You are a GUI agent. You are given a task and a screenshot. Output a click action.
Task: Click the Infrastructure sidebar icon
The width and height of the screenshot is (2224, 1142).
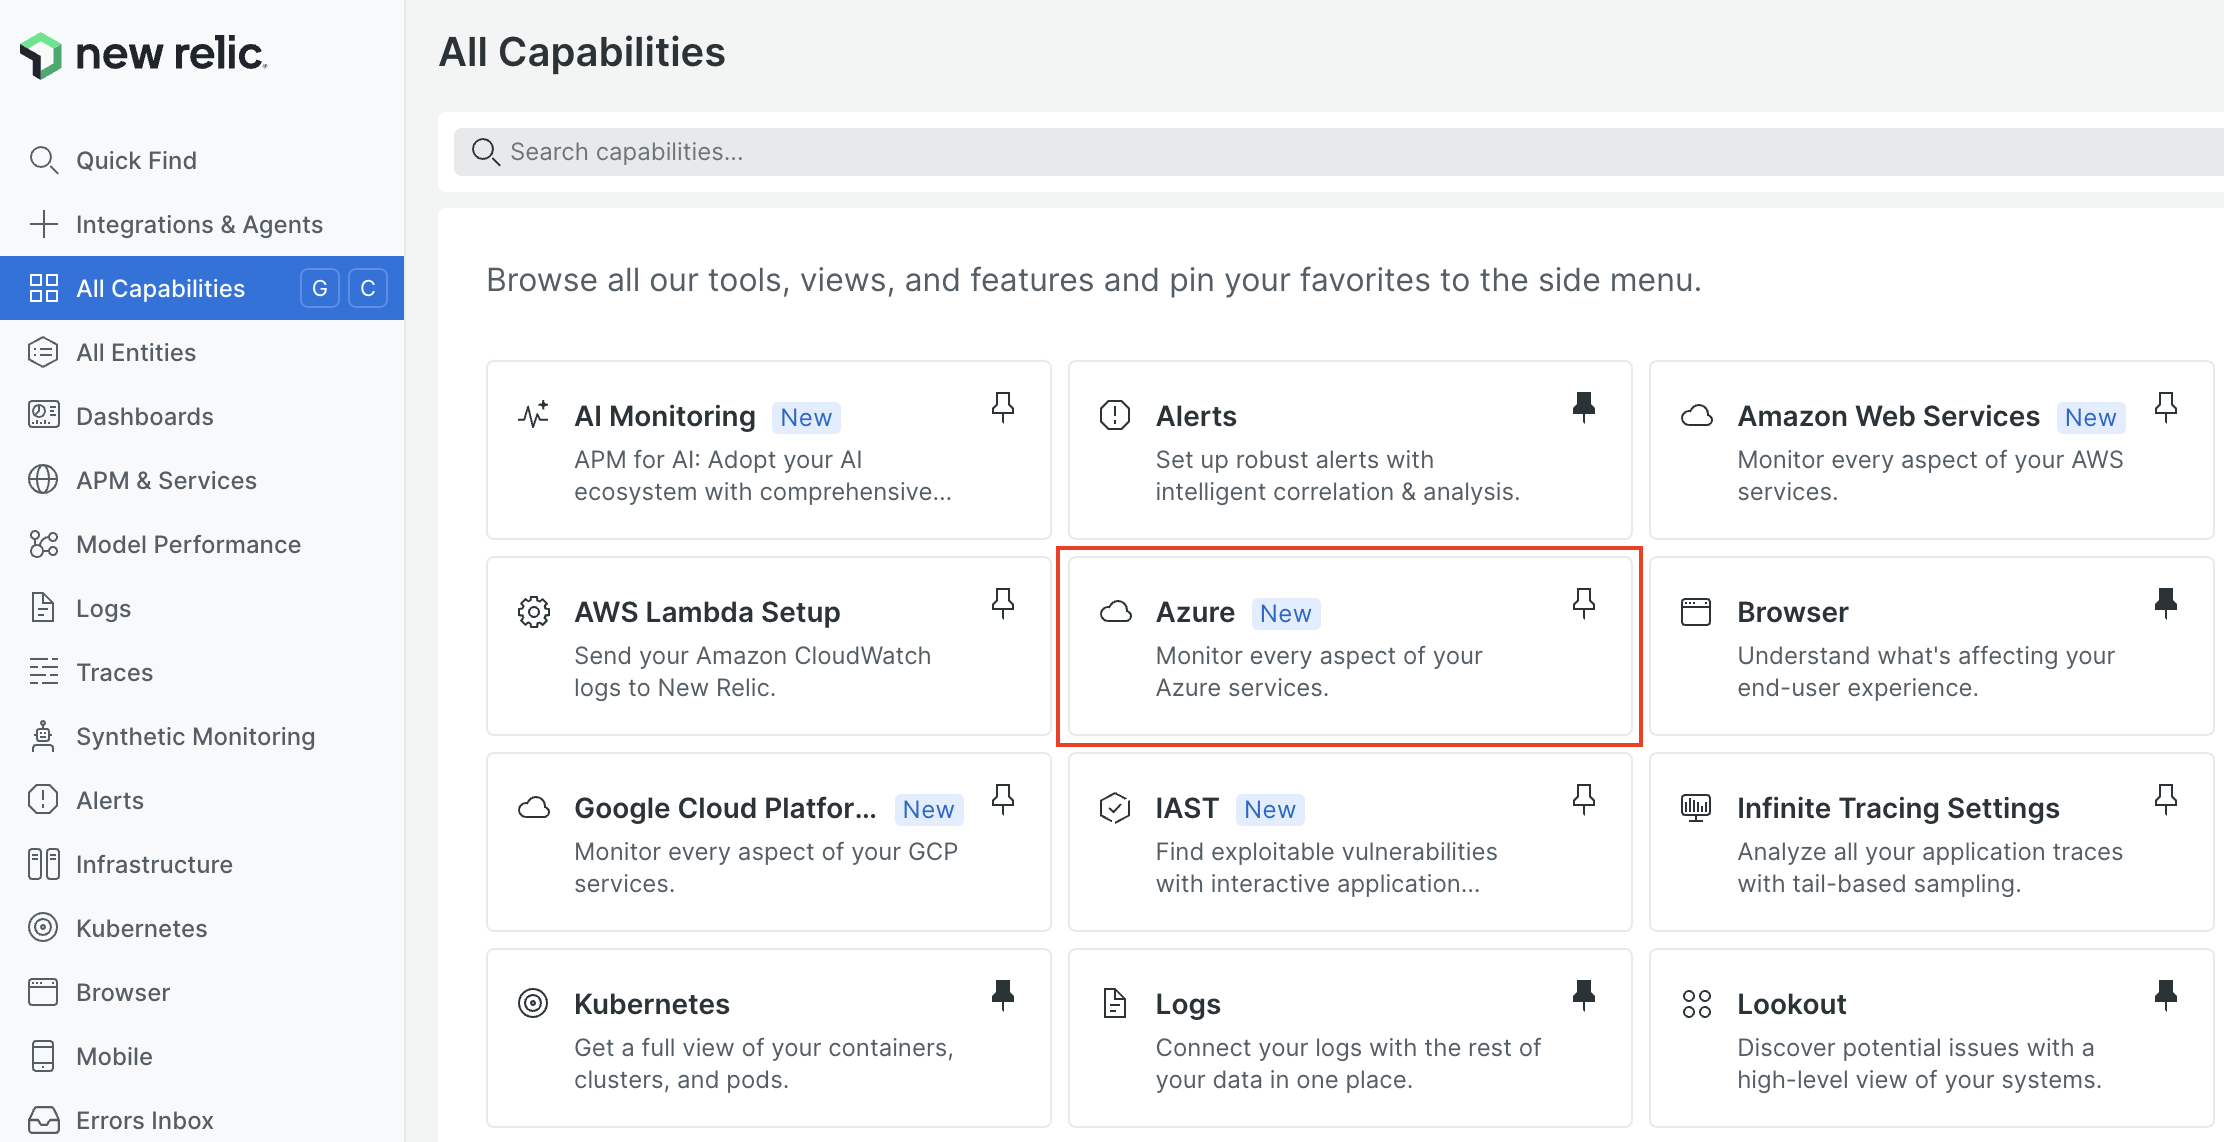coord(43,864)
